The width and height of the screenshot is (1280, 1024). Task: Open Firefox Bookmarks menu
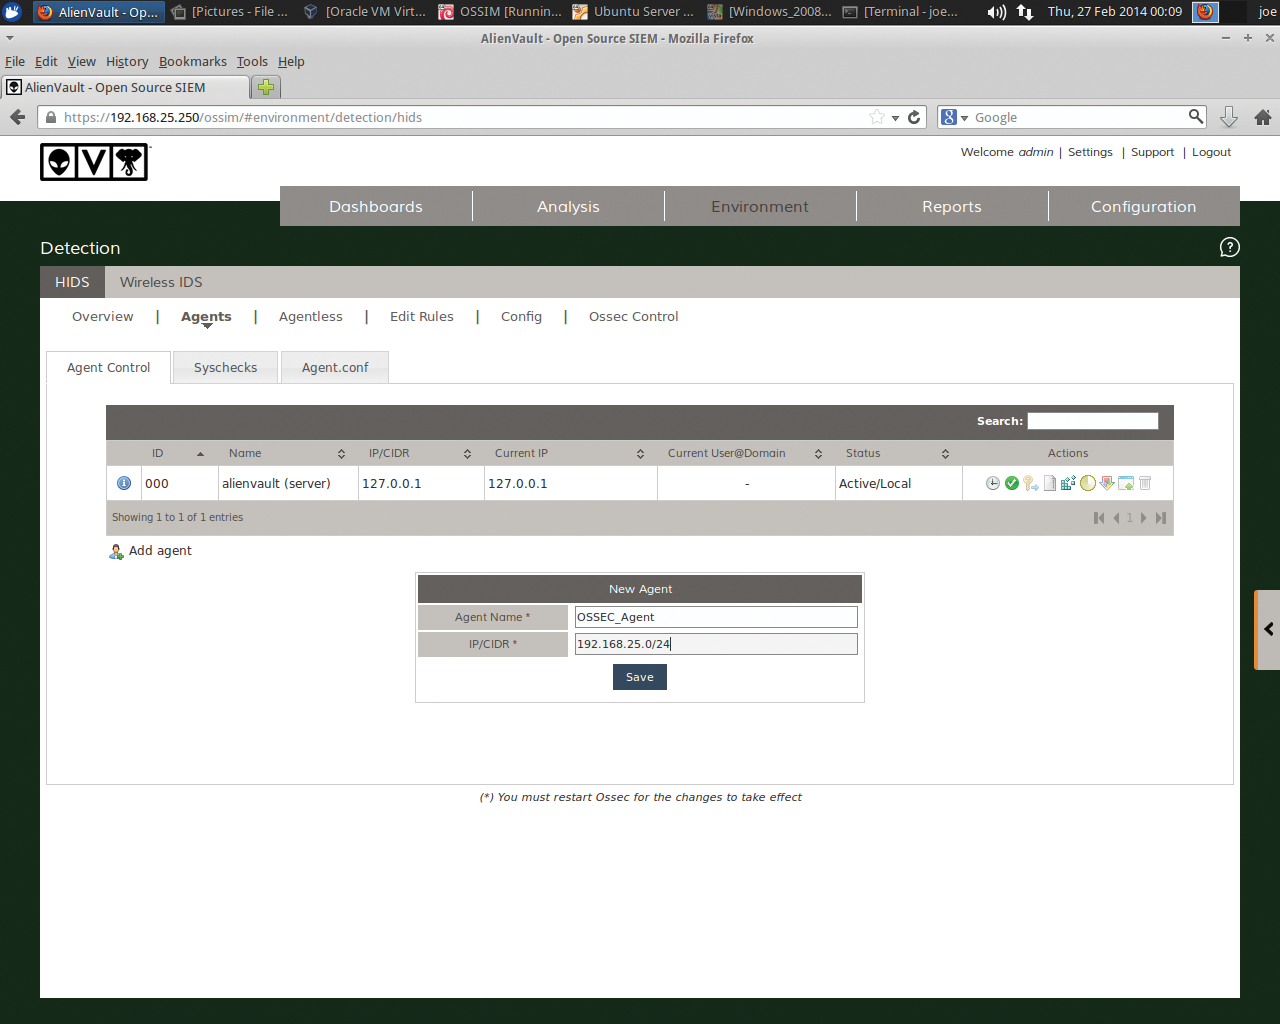coord(193,61)
